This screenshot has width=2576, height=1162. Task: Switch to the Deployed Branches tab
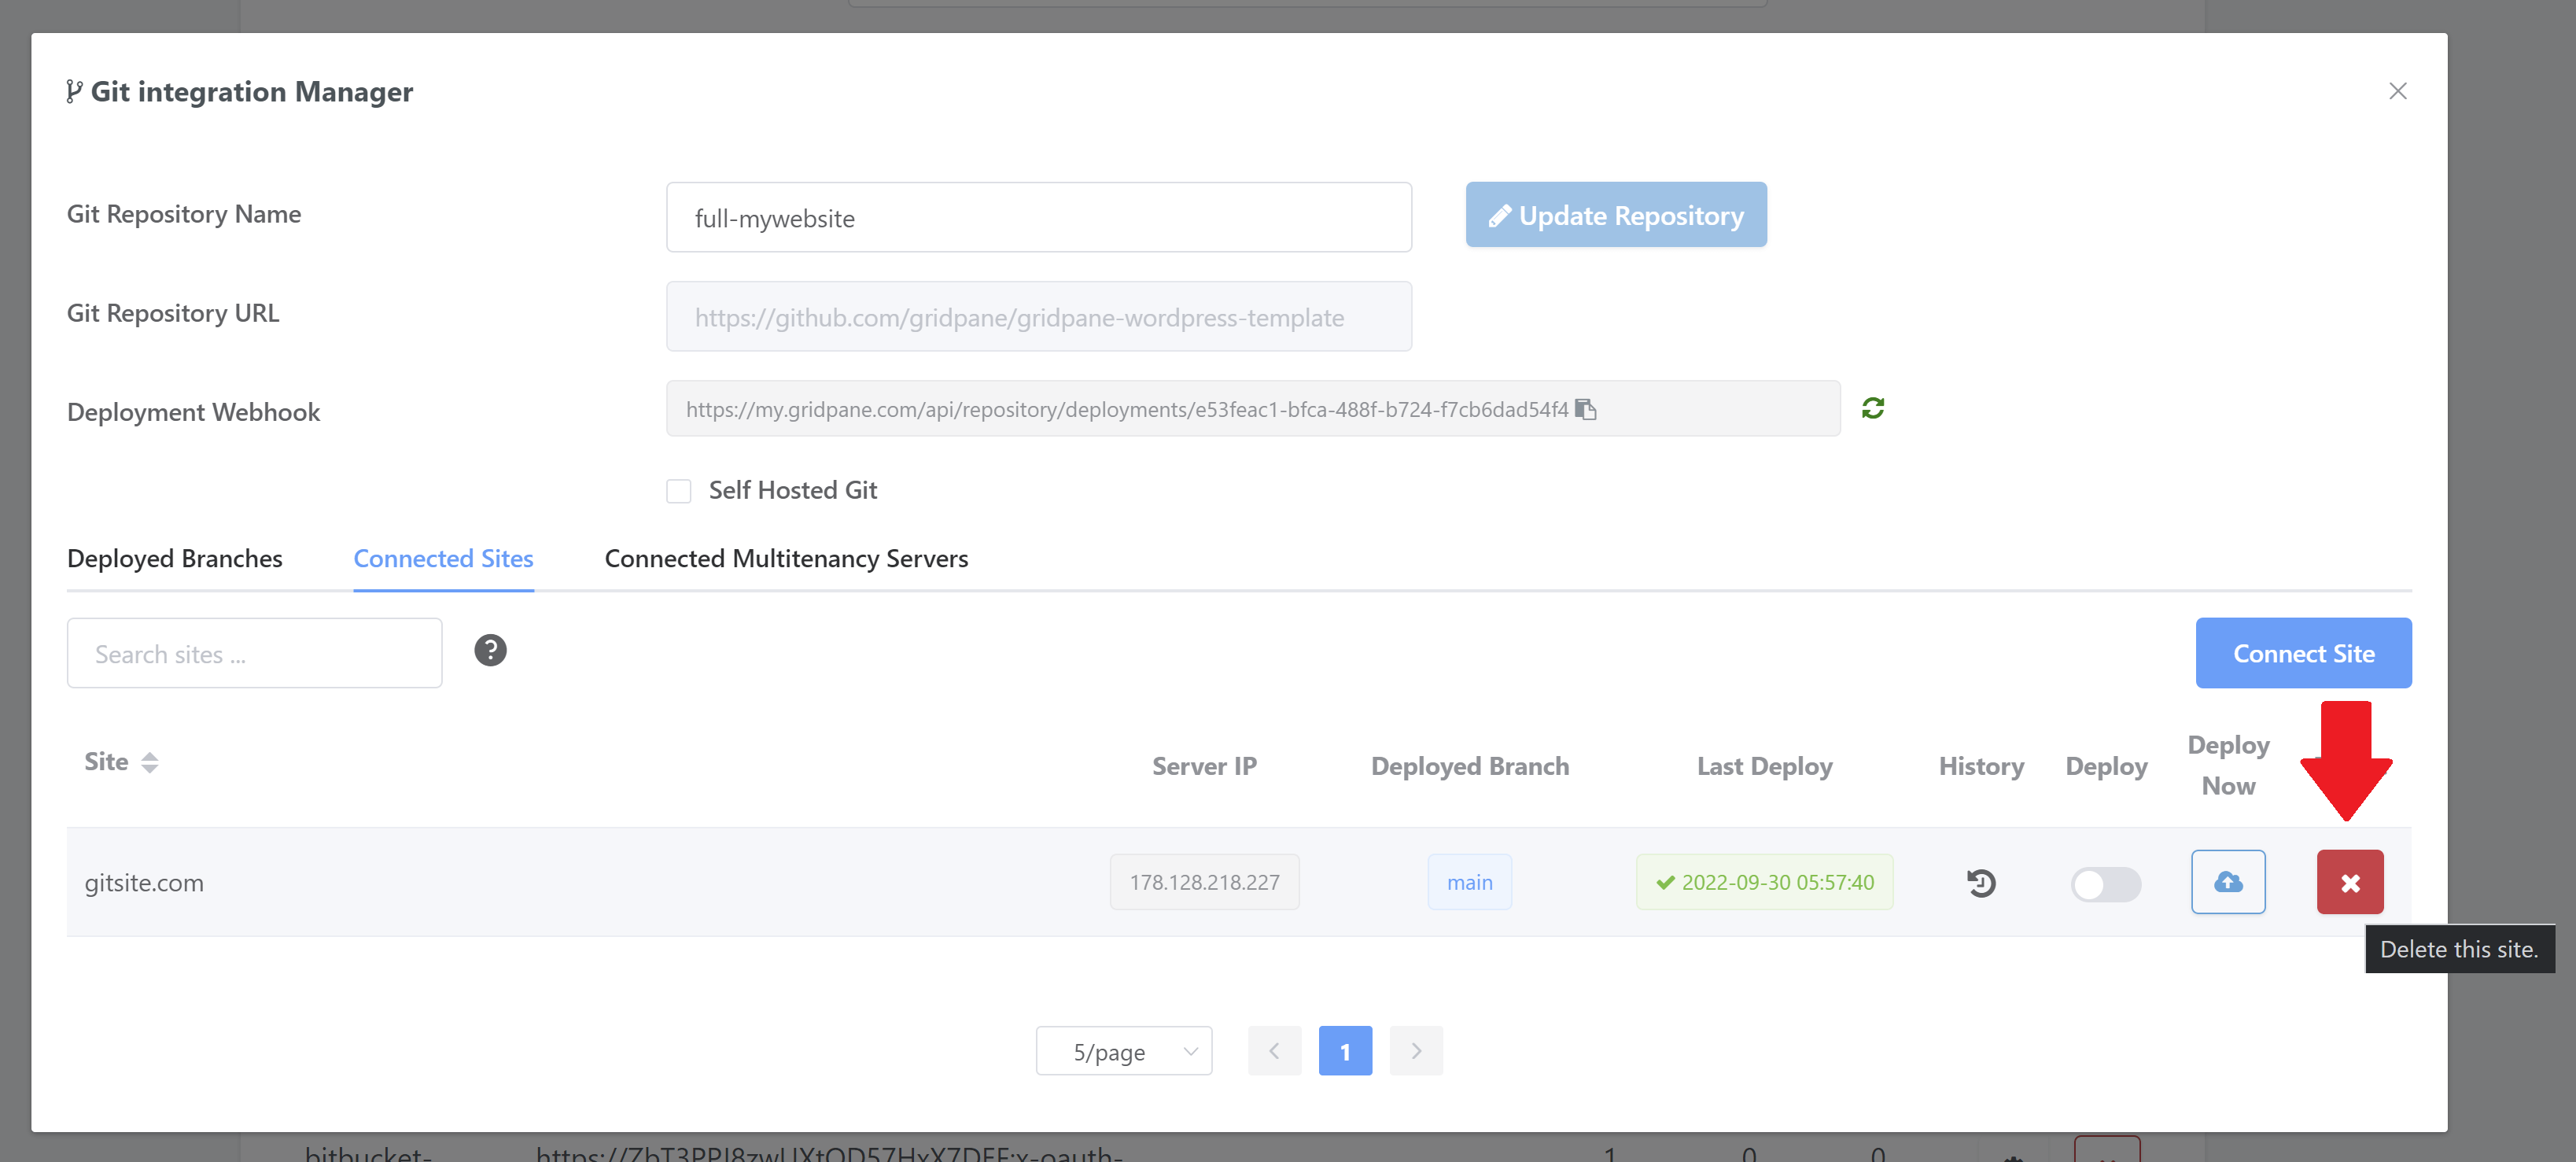point(175,559)
